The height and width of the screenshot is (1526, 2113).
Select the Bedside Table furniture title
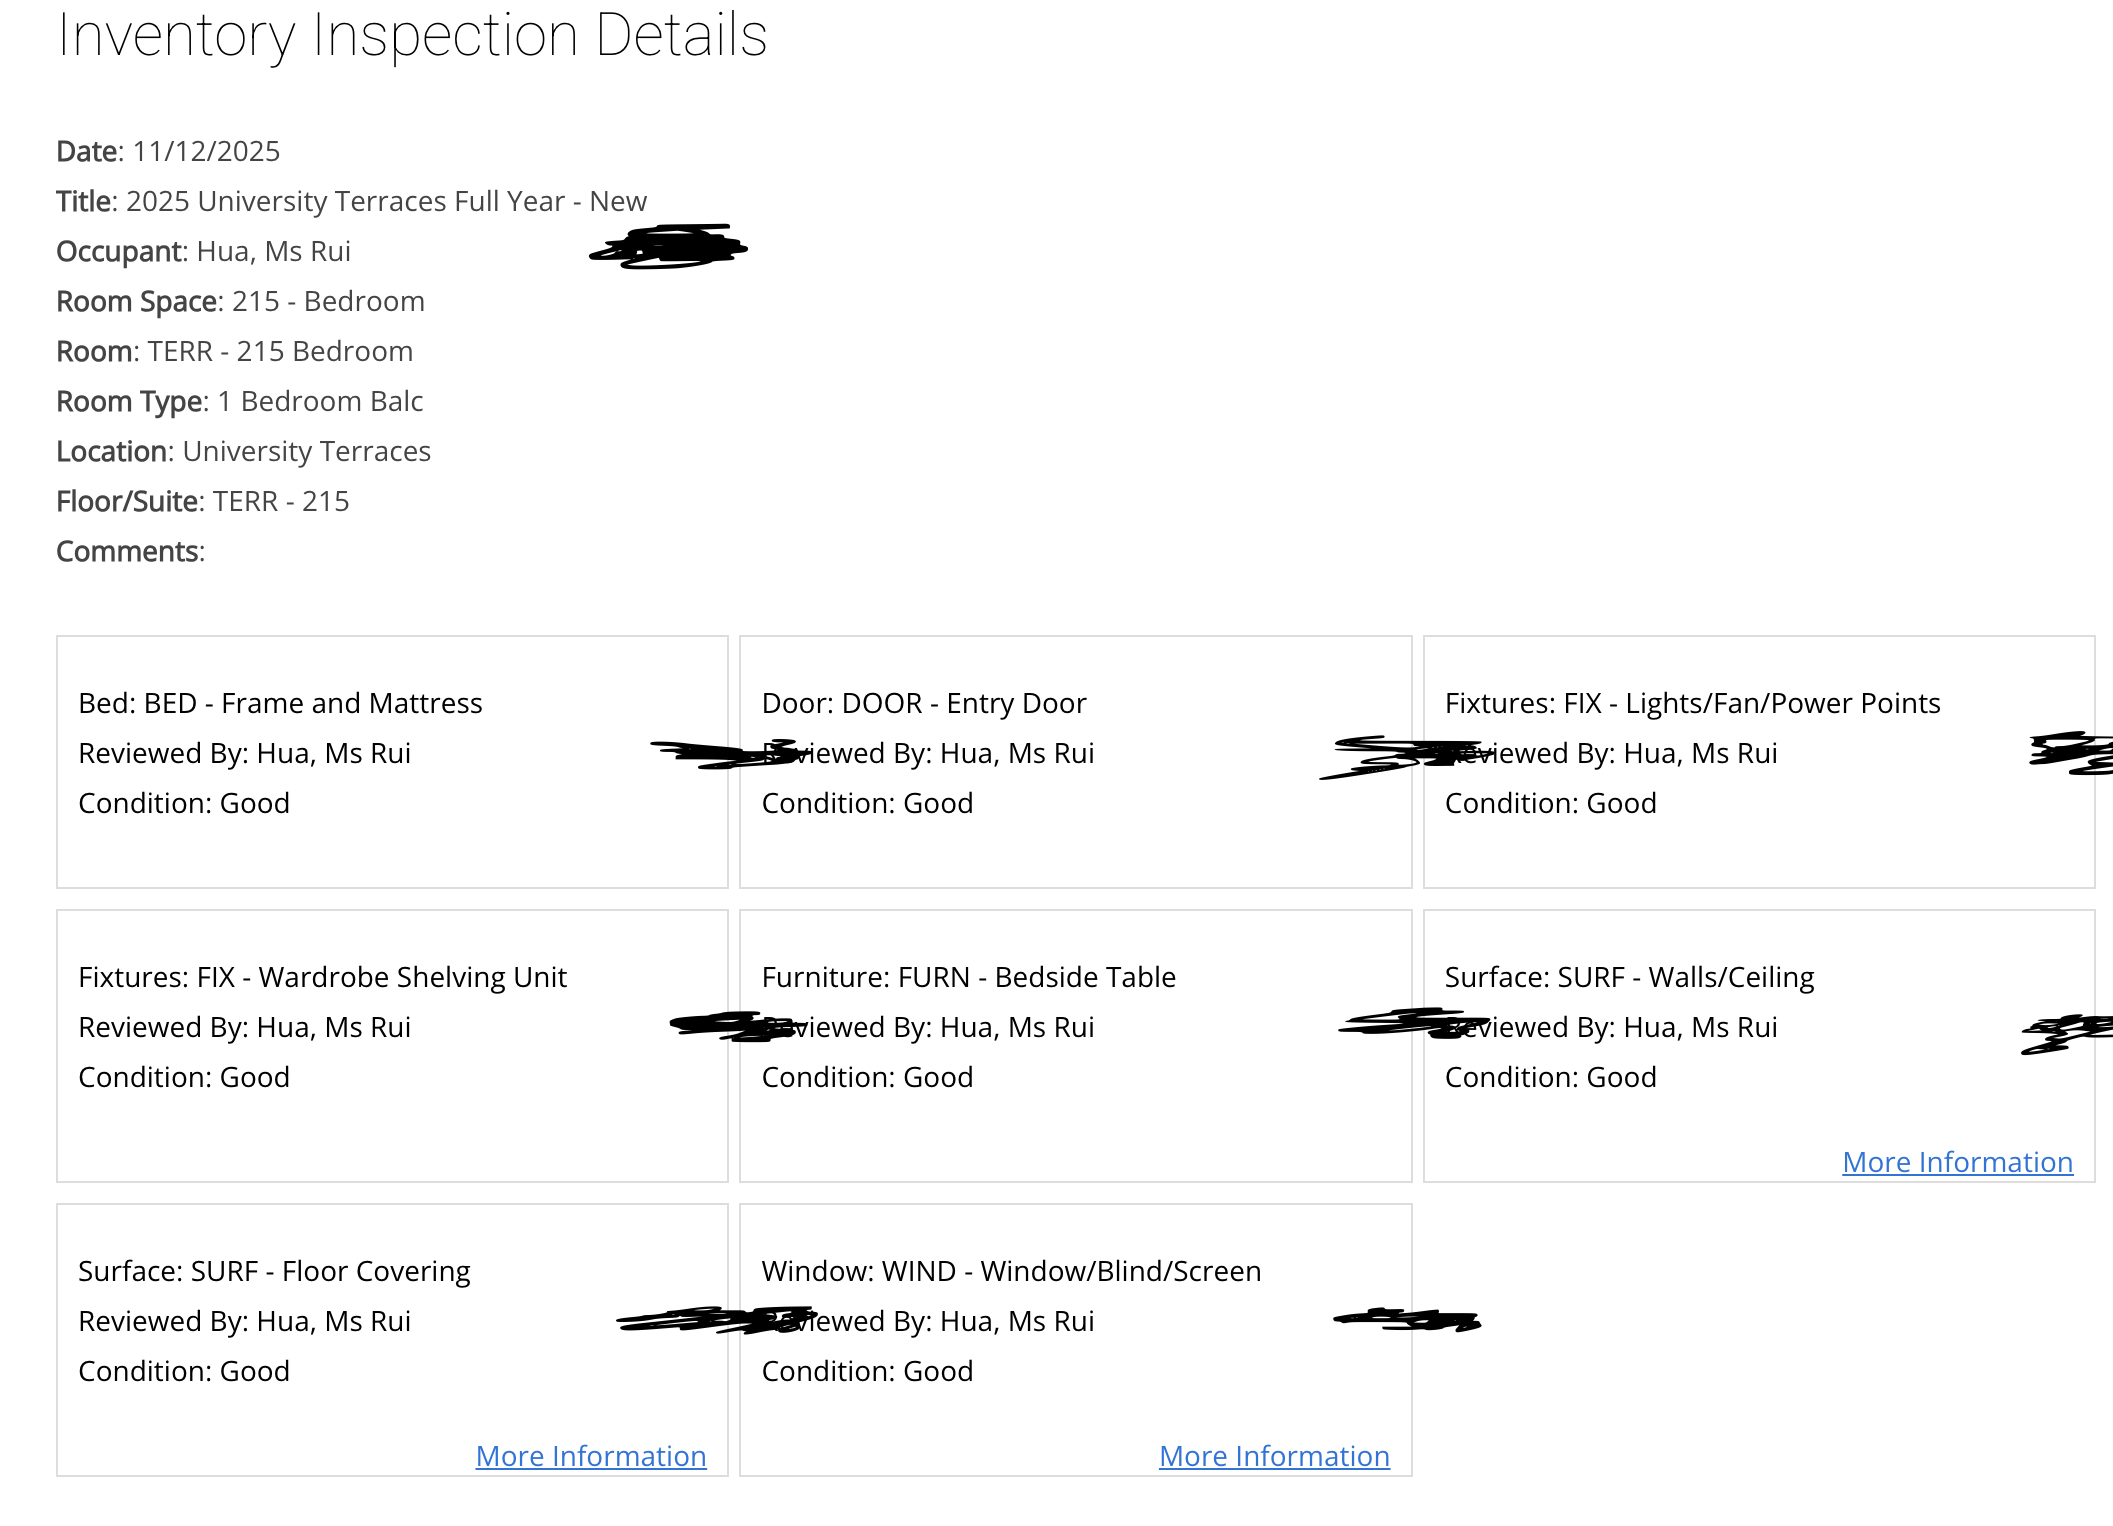click(968, 977)
